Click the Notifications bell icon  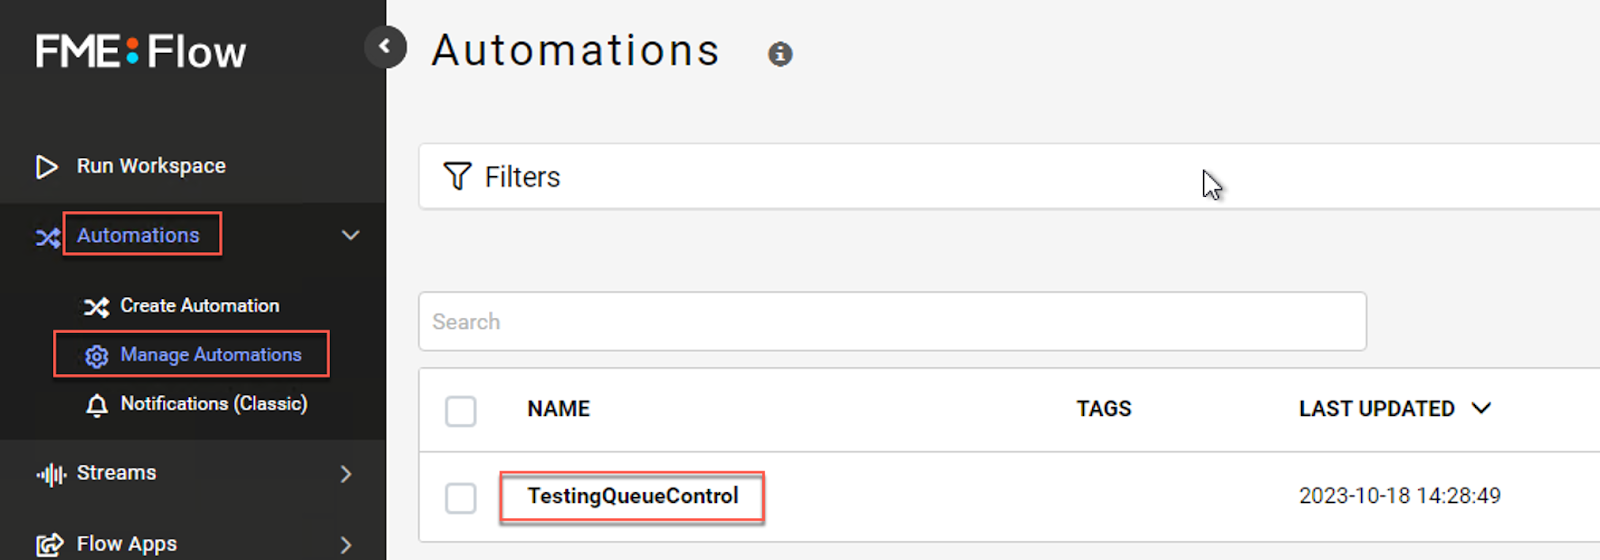pos(97,405)
